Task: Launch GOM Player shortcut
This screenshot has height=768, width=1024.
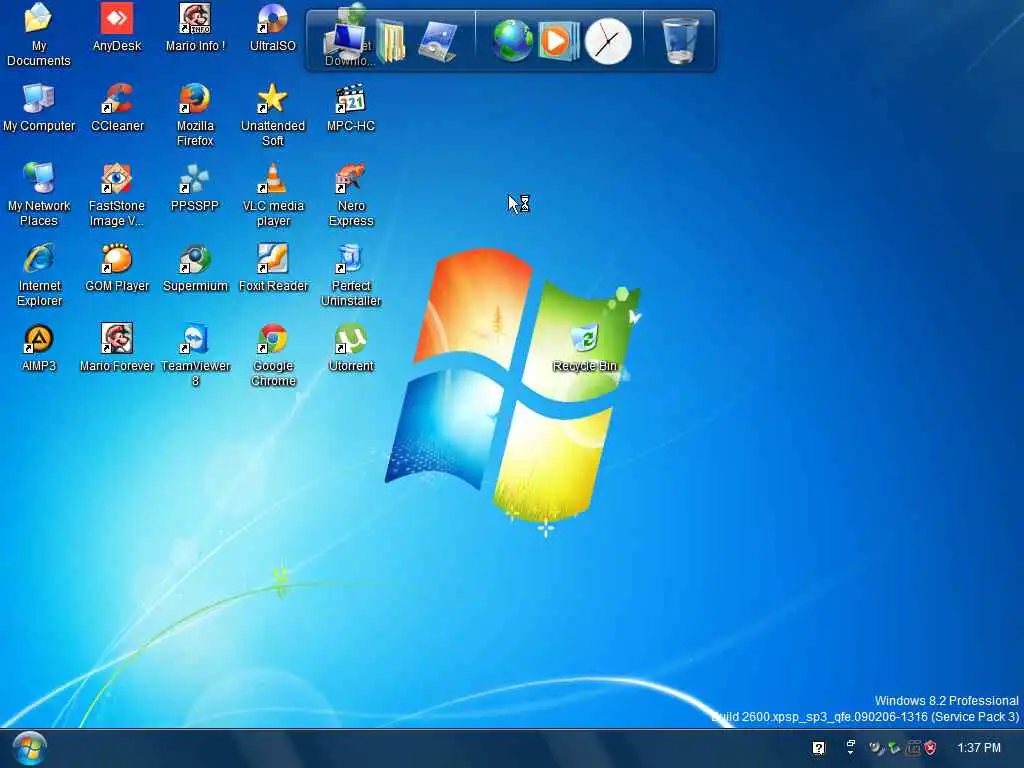Action: point(117,268)
